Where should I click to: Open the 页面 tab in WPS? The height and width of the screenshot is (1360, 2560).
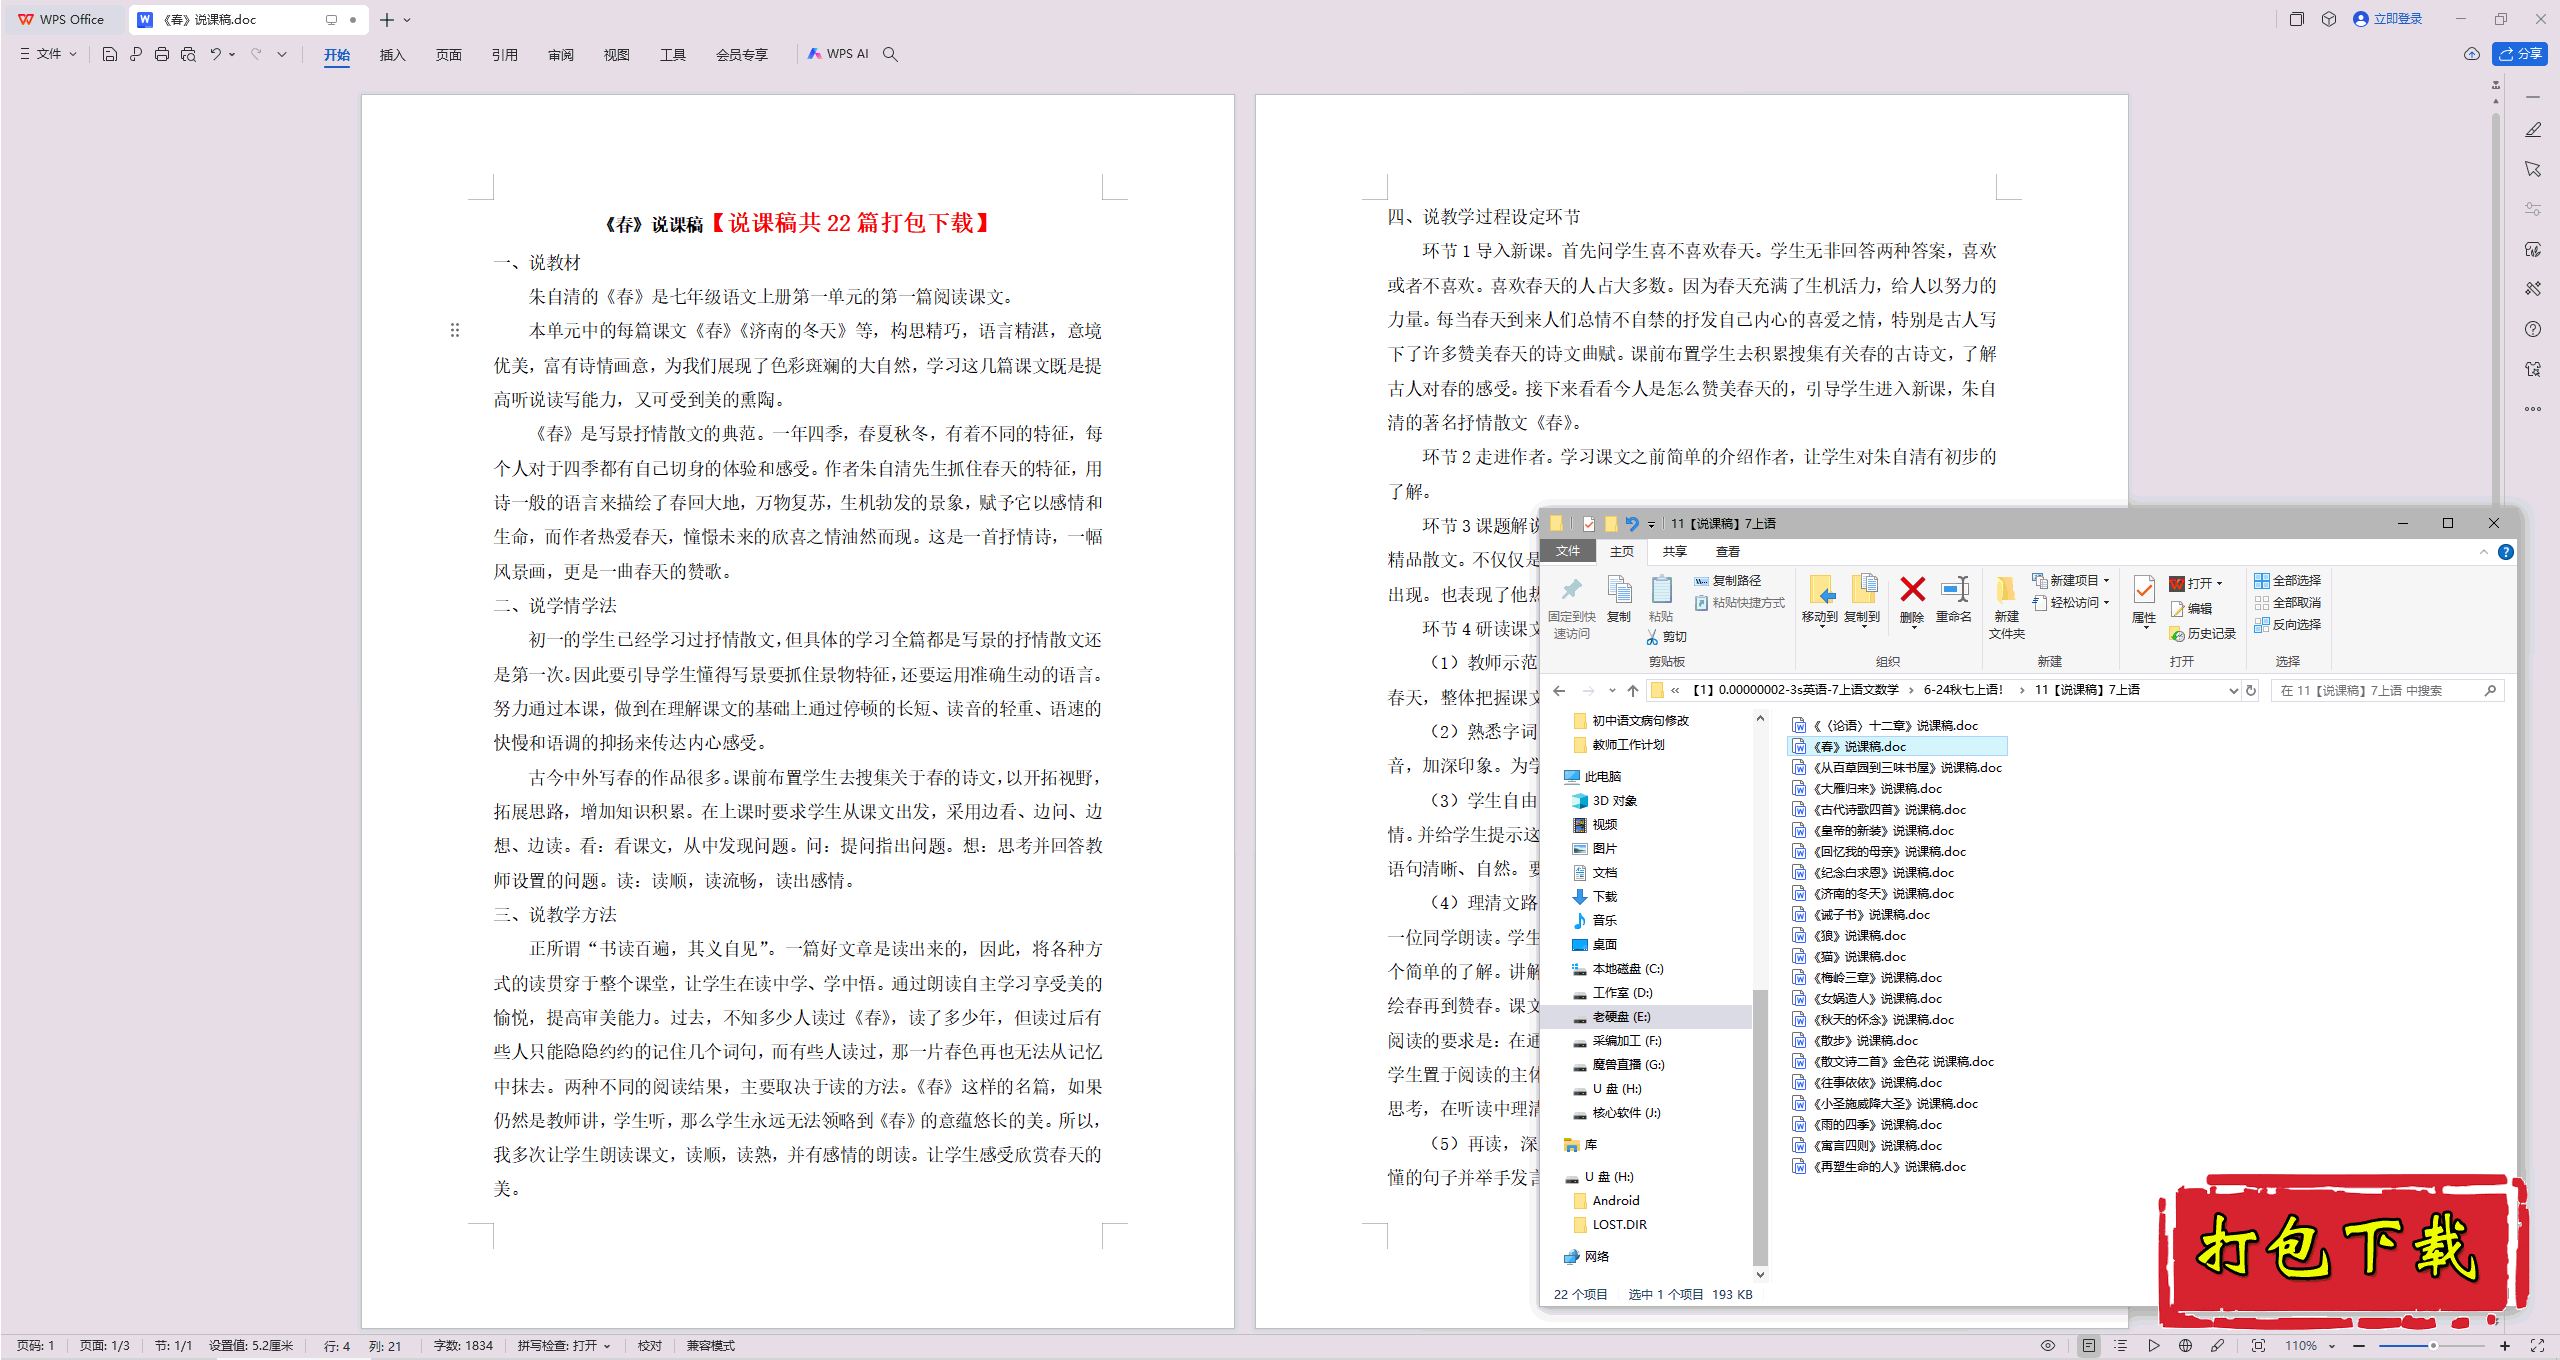(448, 55)
